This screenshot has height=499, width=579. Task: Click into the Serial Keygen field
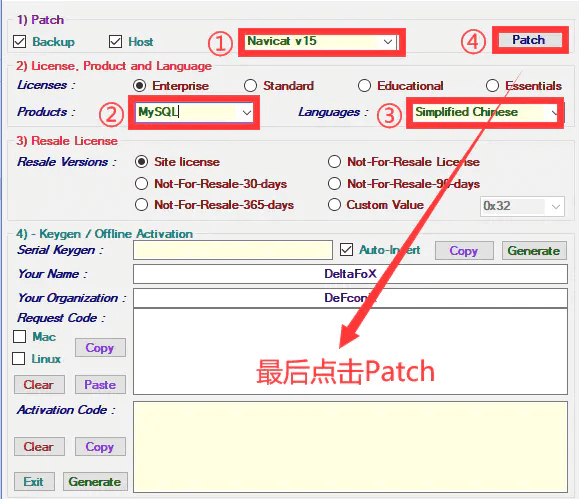pos(233,250)
